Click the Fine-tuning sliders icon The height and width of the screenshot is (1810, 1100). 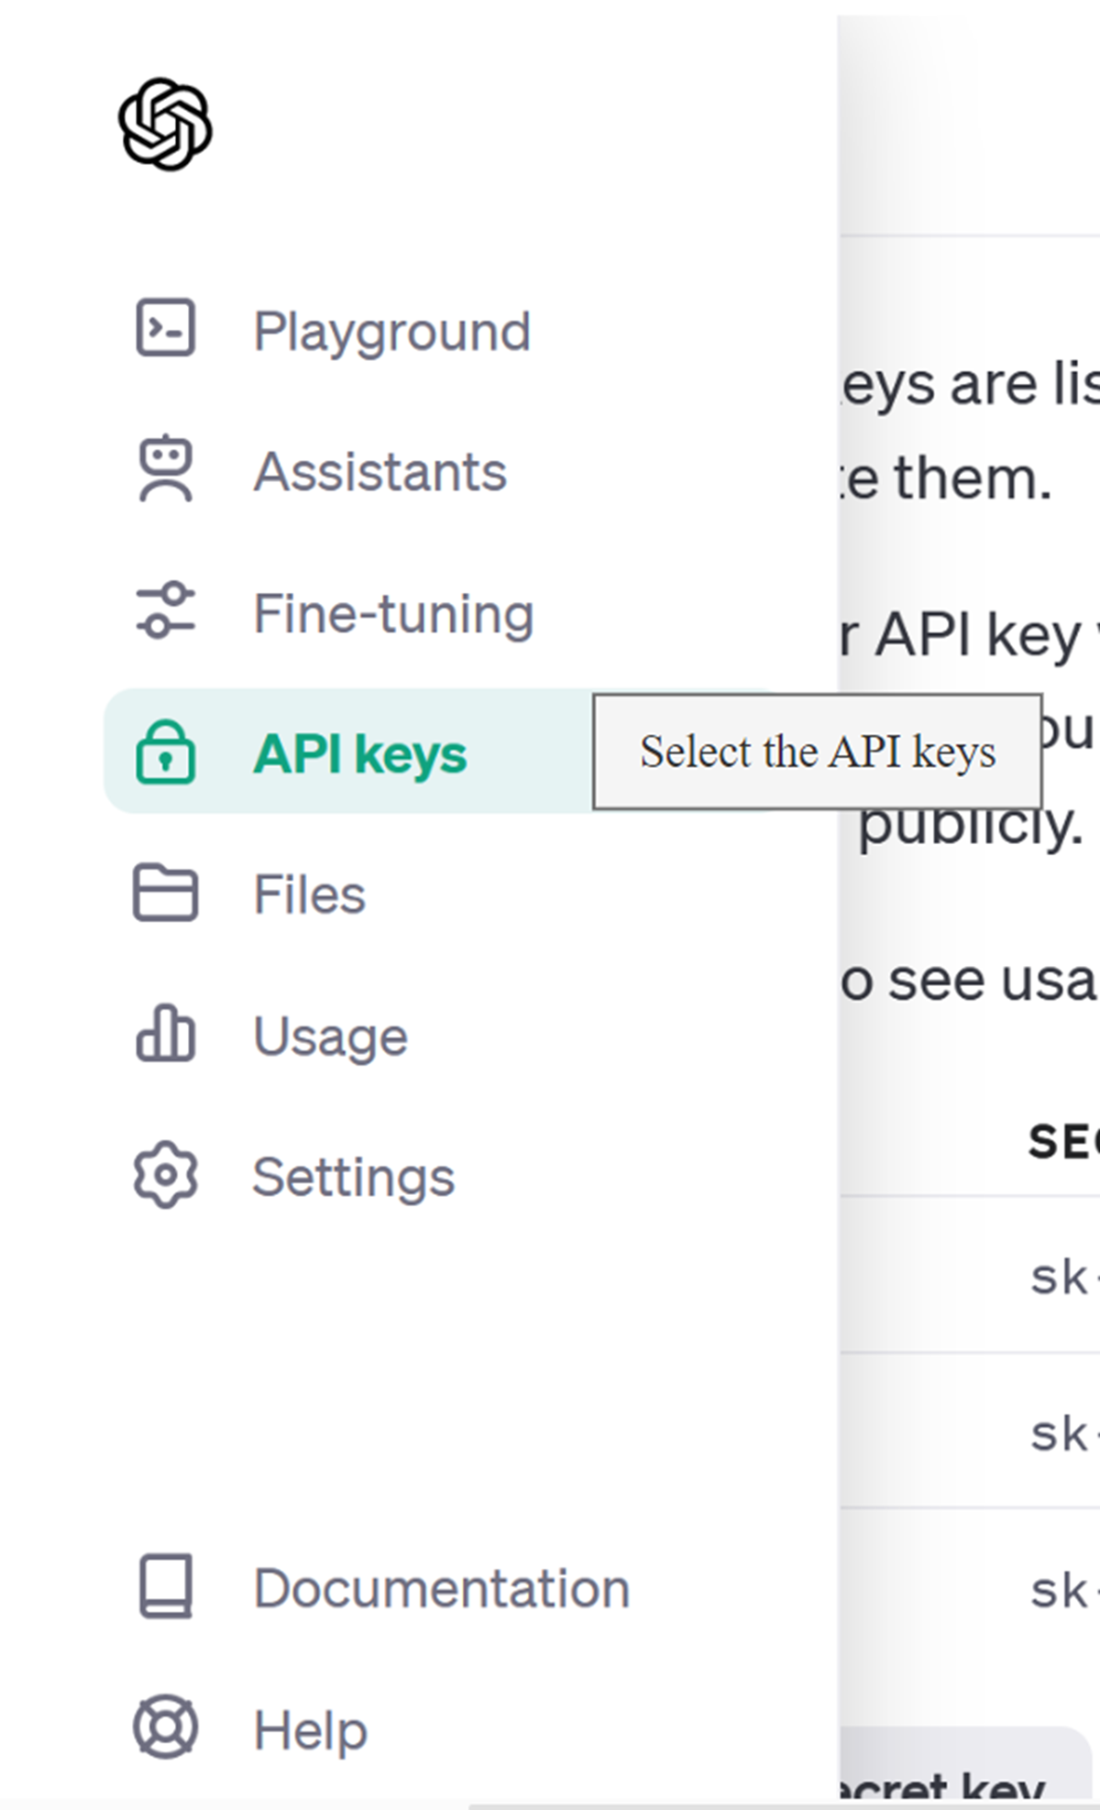tap(165, 610)
